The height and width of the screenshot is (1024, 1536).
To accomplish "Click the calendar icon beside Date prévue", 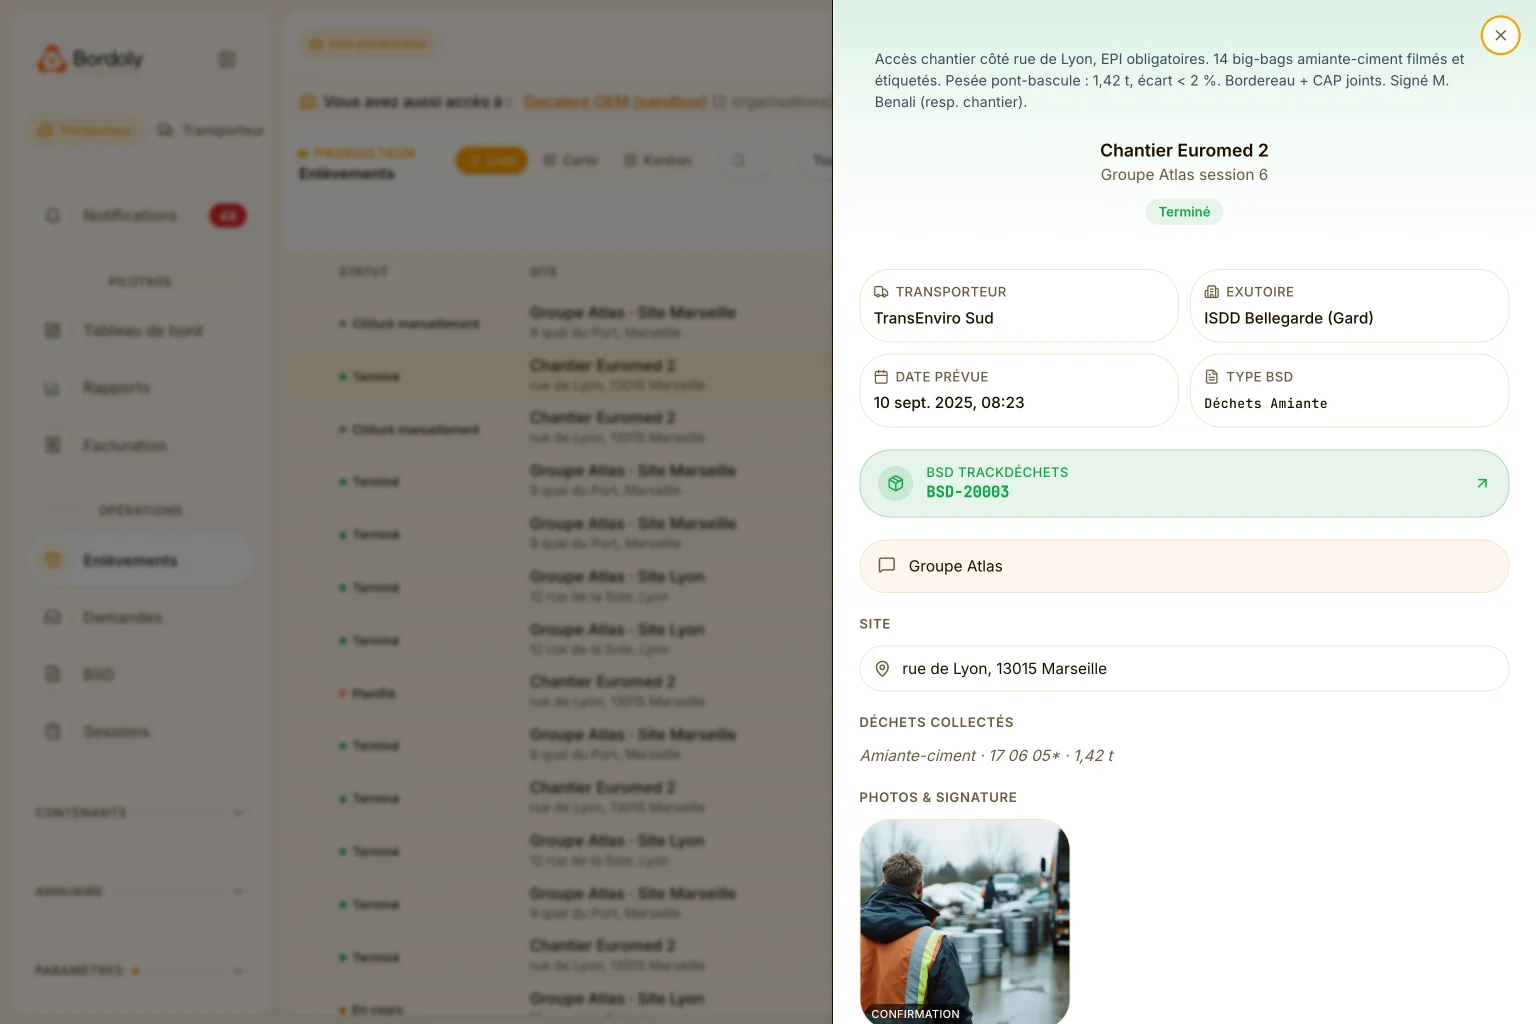I will (x=881, y=377).
